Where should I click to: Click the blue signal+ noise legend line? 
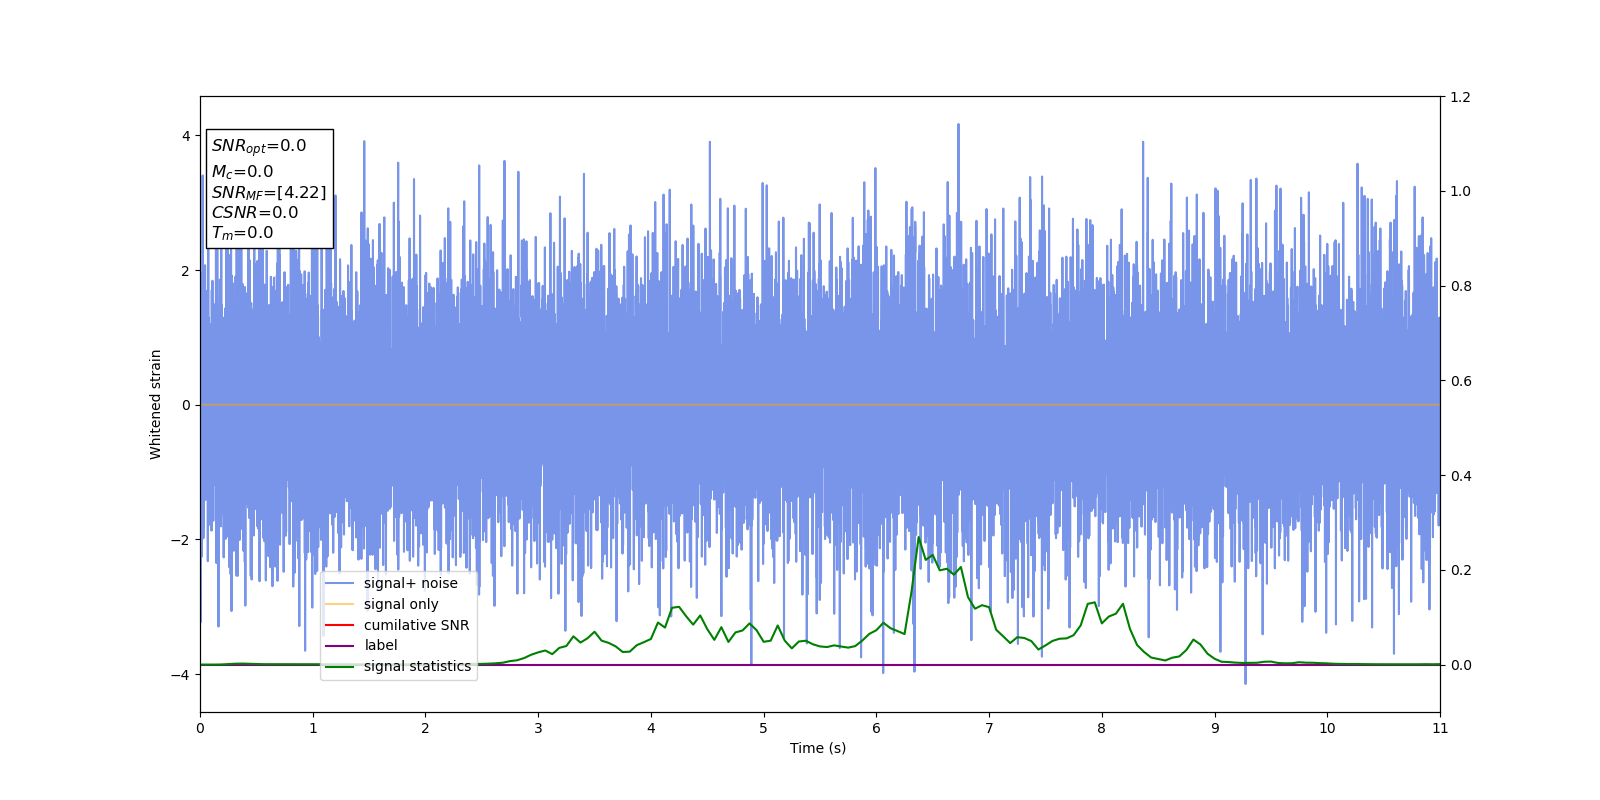(340, 583)
